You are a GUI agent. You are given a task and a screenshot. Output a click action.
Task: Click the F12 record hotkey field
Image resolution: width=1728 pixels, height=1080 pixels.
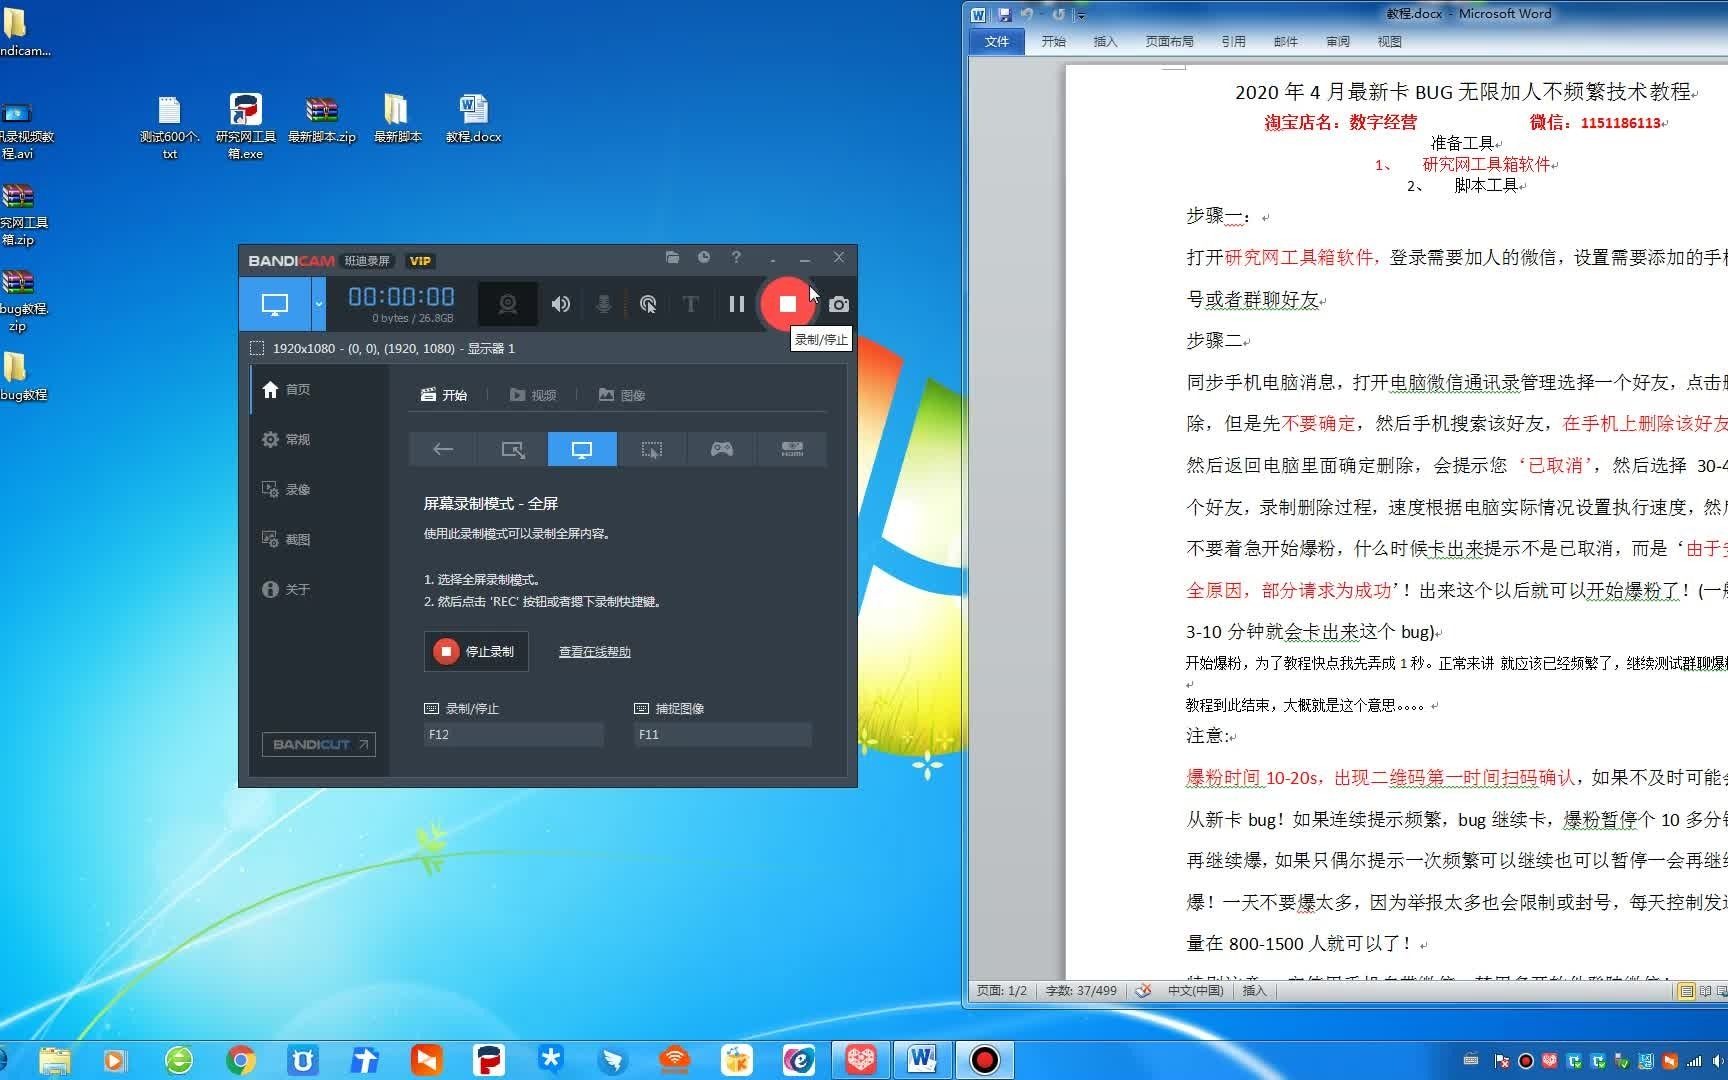pos(513,734)
